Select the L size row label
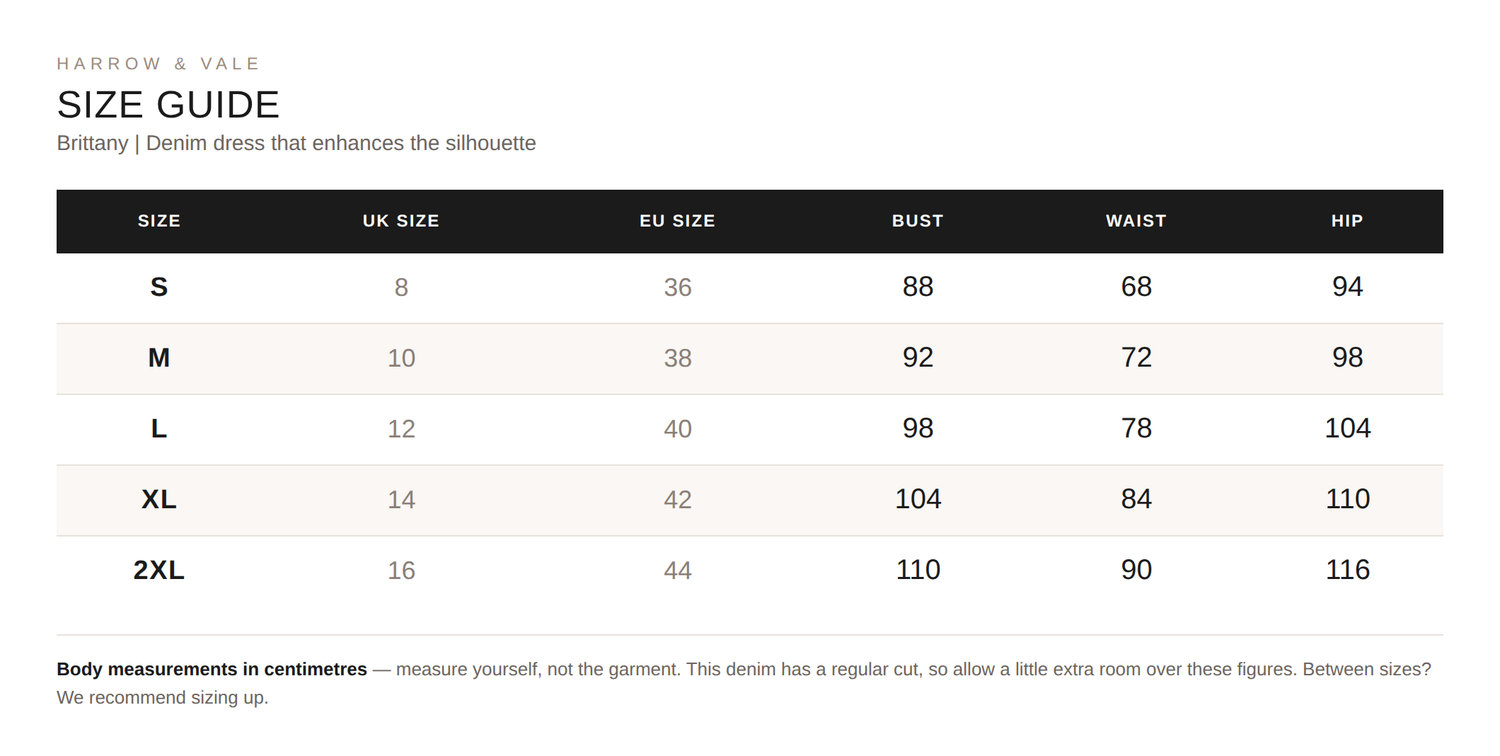Screen dimensions: 1500x756 159,429
